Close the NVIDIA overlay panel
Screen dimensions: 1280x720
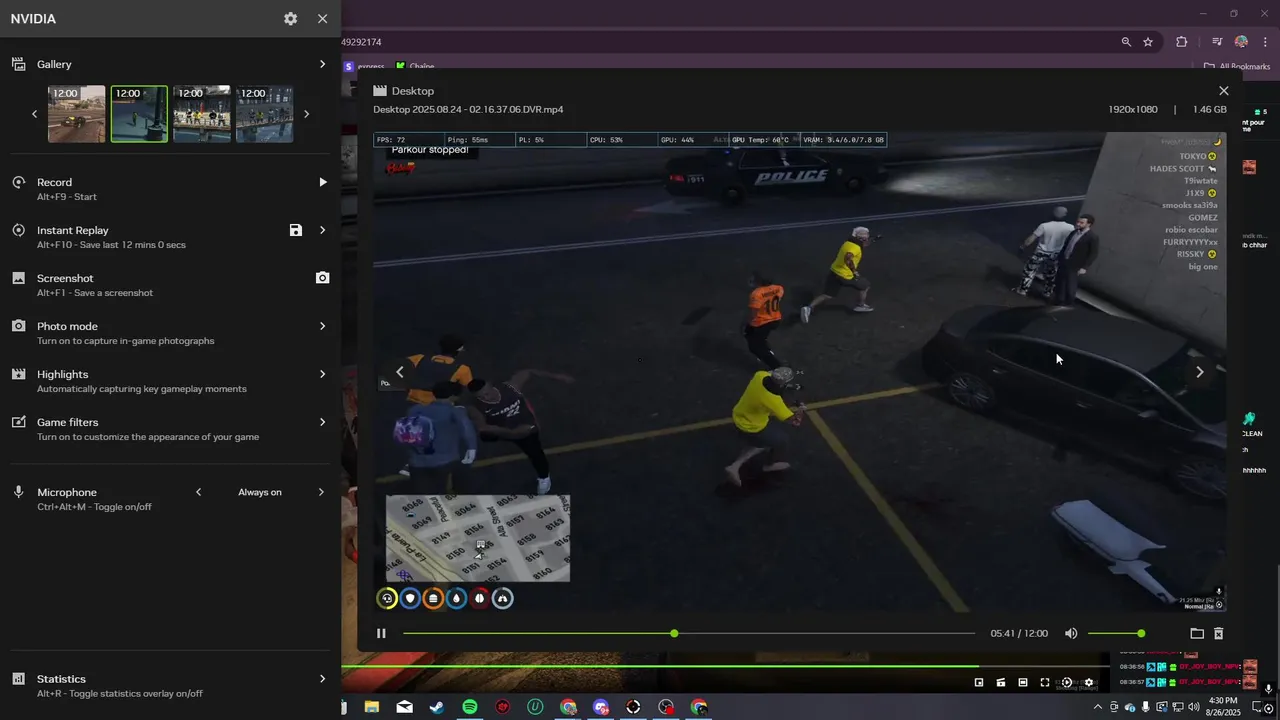click(x=322, y=19)
